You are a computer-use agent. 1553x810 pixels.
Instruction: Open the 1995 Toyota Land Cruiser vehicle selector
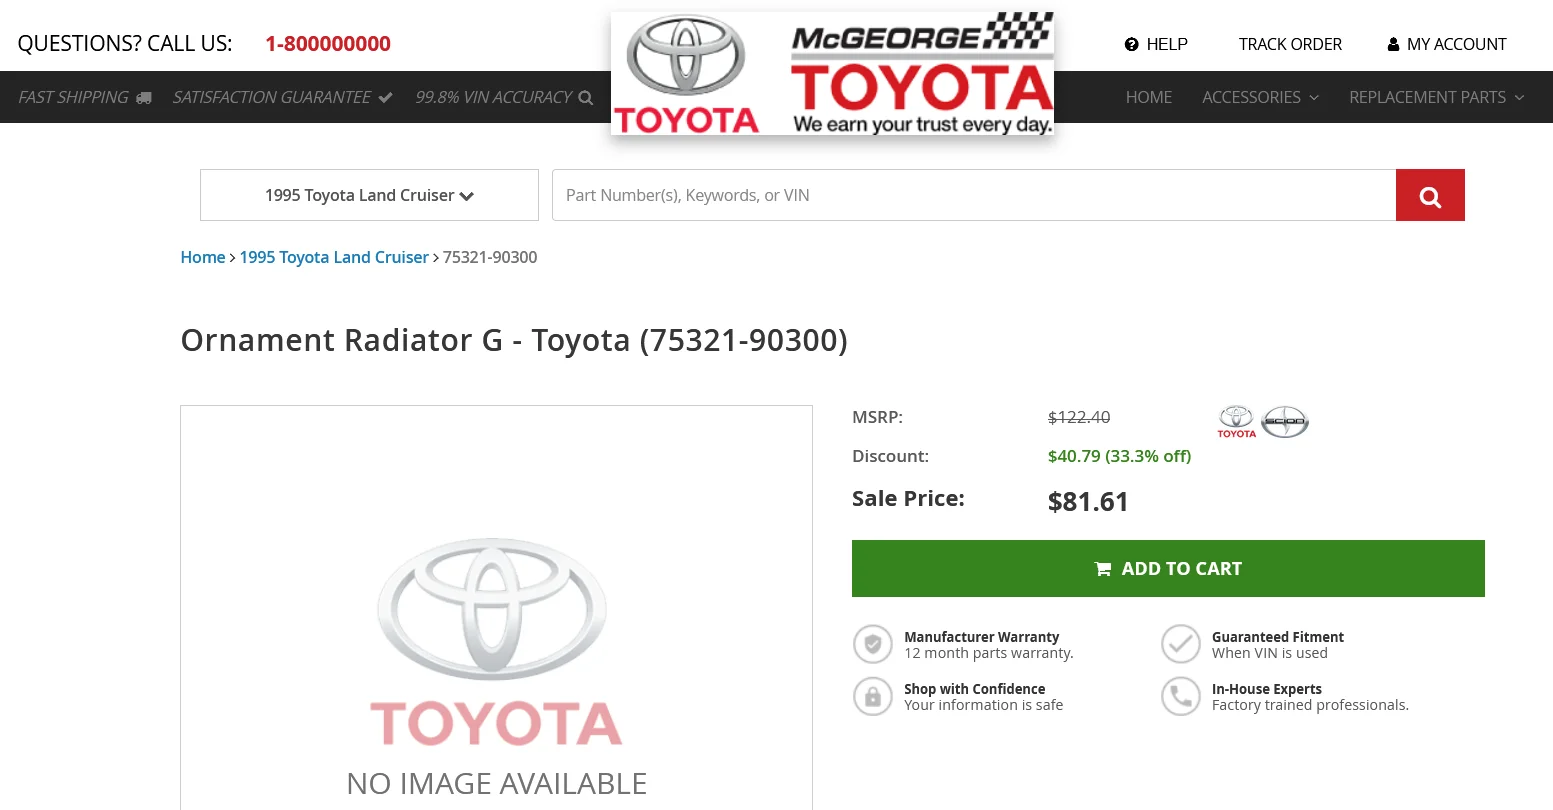[x=369, y=195]
